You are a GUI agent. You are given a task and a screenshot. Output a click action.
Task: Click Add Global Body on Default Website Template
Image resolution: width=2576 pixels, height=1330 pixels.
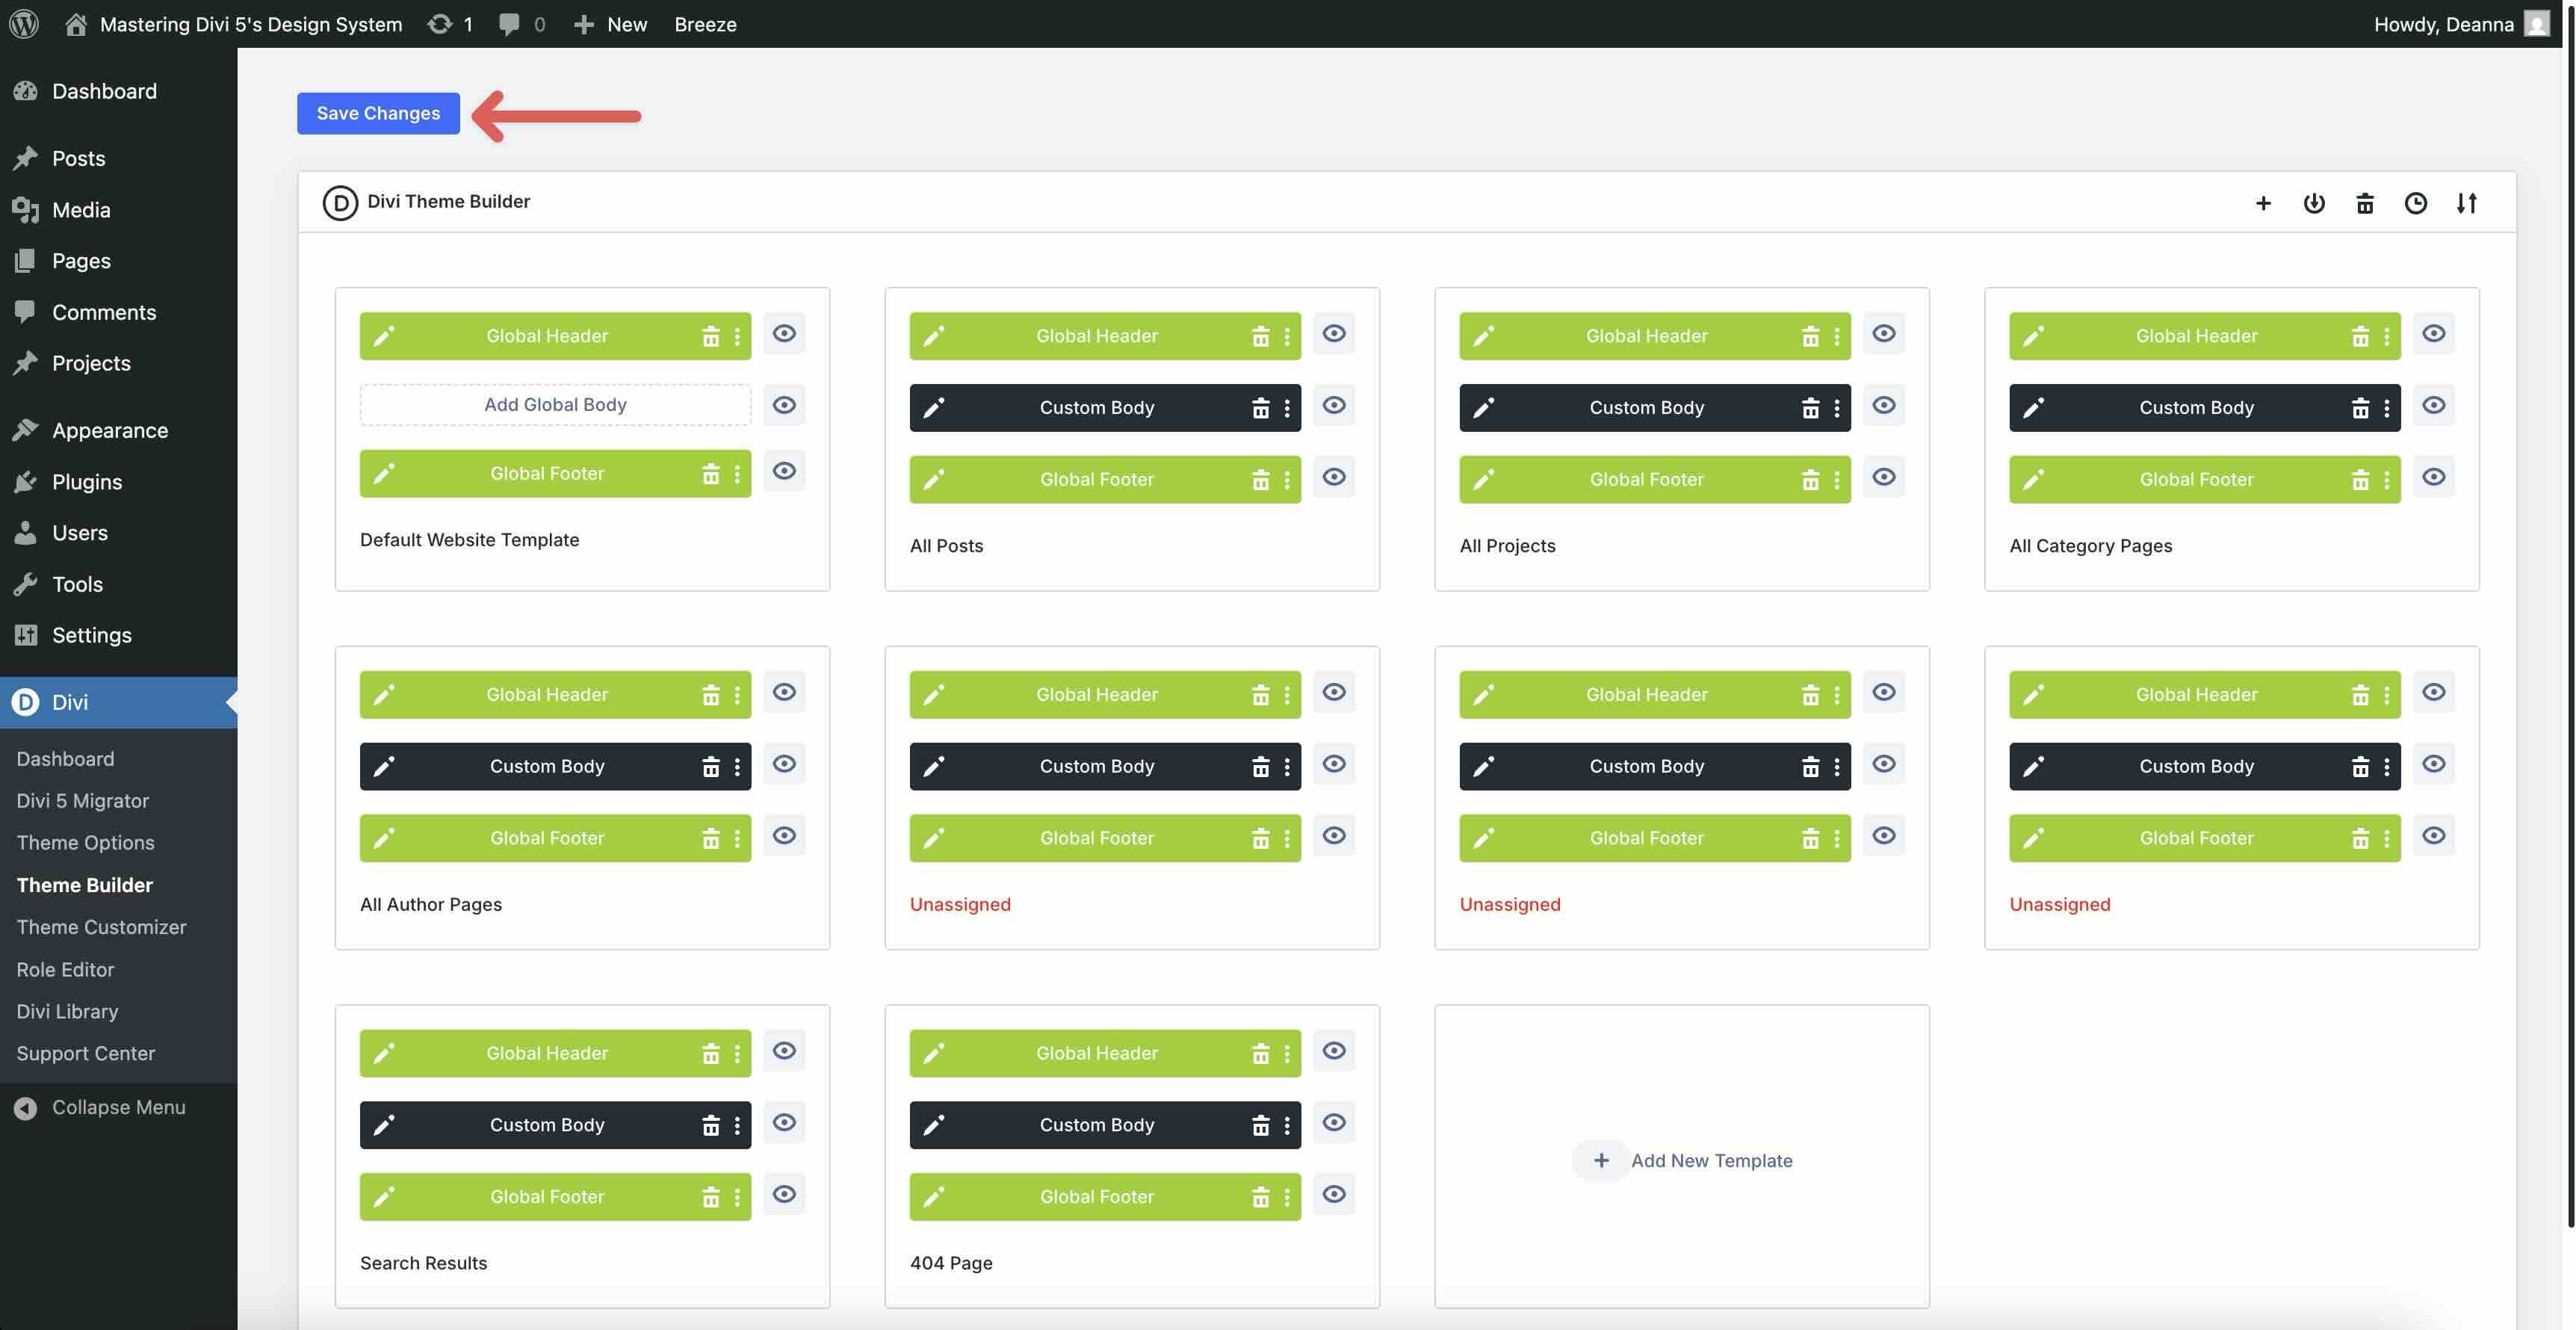click(x=554, y=404)
